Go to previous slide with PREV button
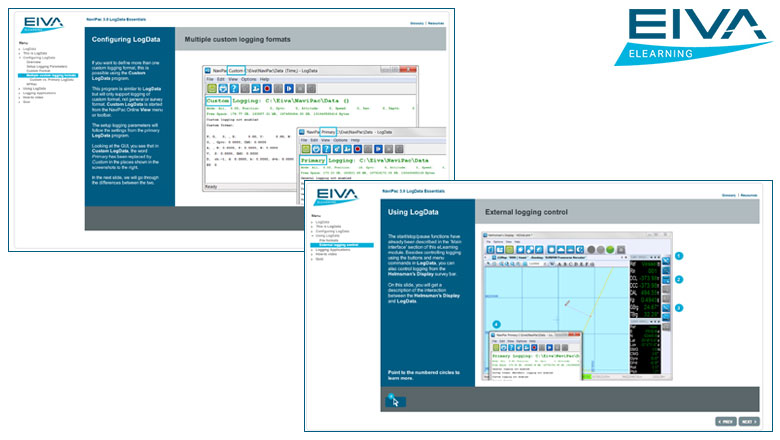Viewport: 780px width, 440px height. coord(726,422)
